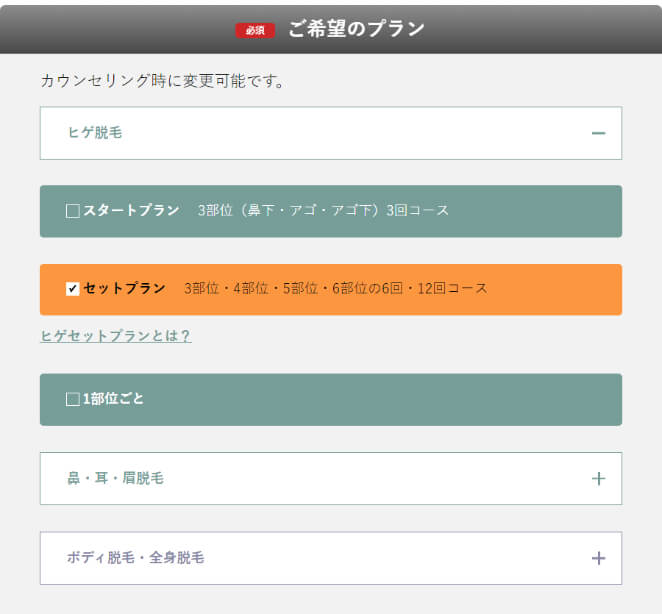662x614 pixels.
Task: Click the カウンセリング時に変更可能です note
Action: coord(162,81)
